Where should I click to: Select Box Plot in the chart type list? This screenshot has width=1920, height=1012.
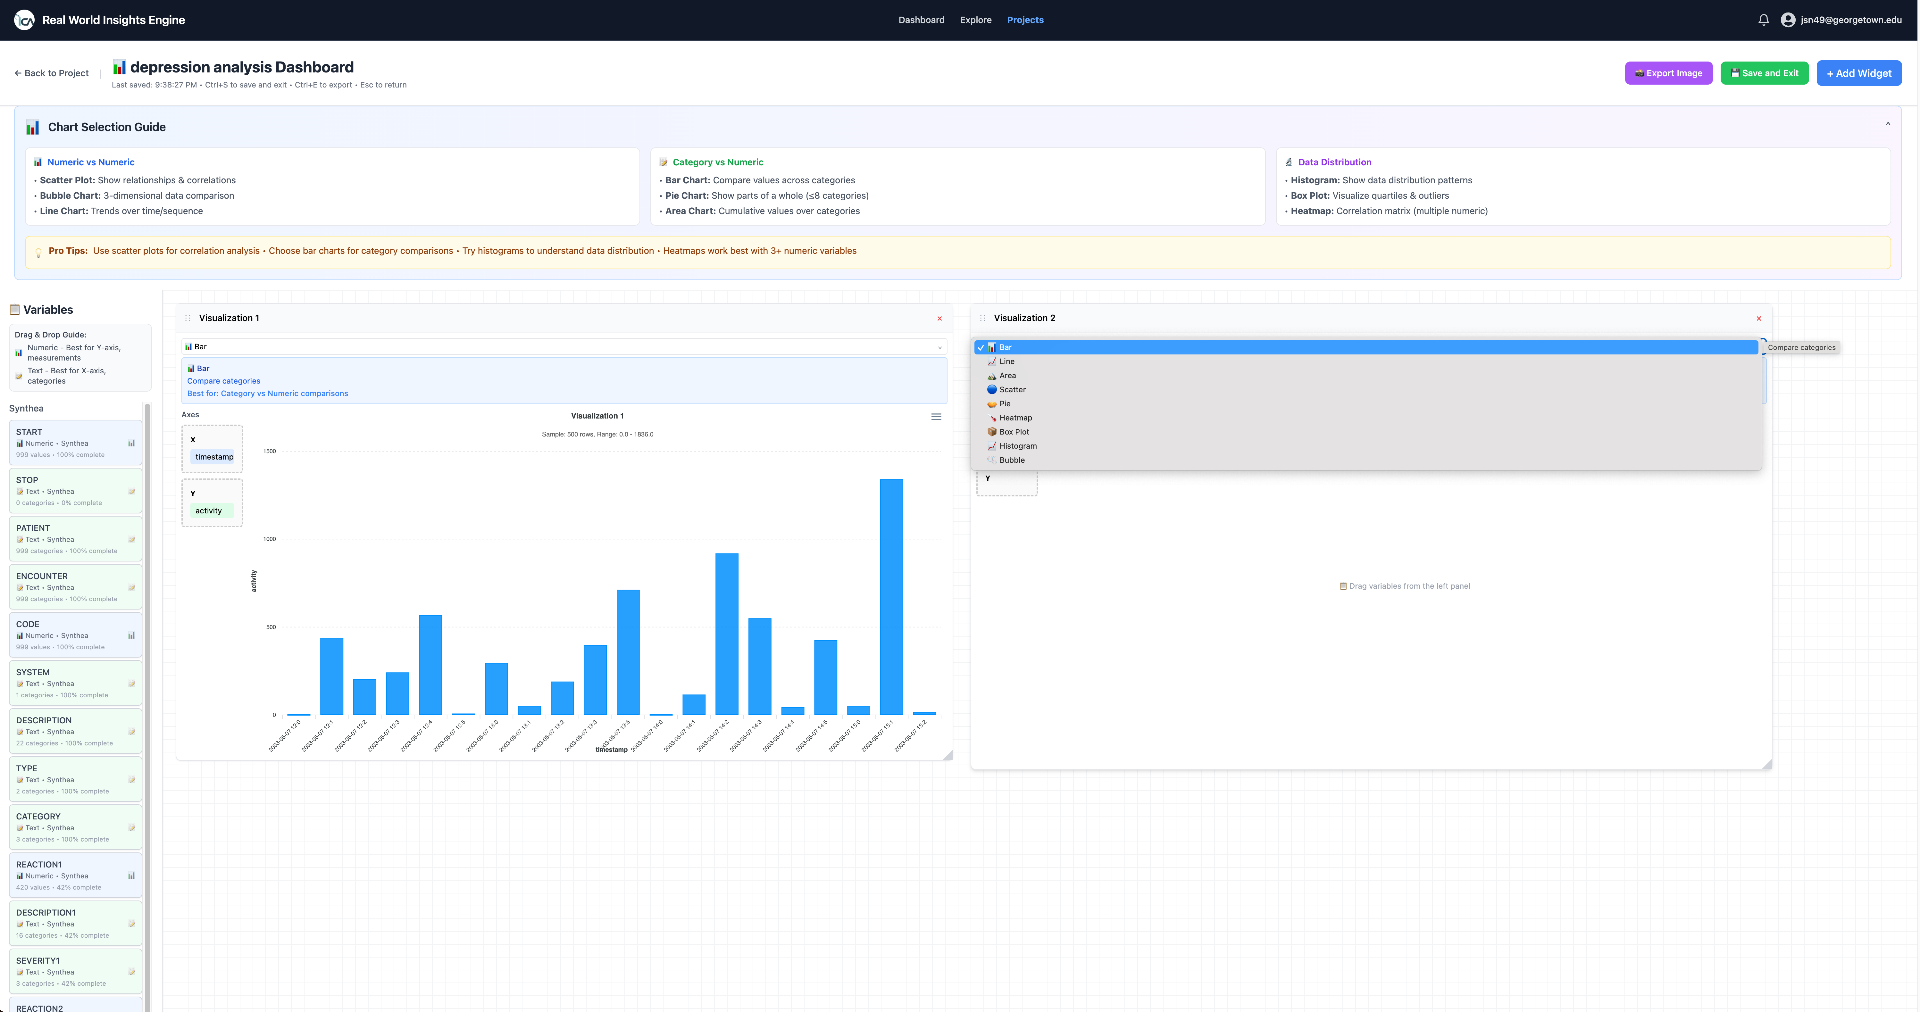tap(1366, 432)
